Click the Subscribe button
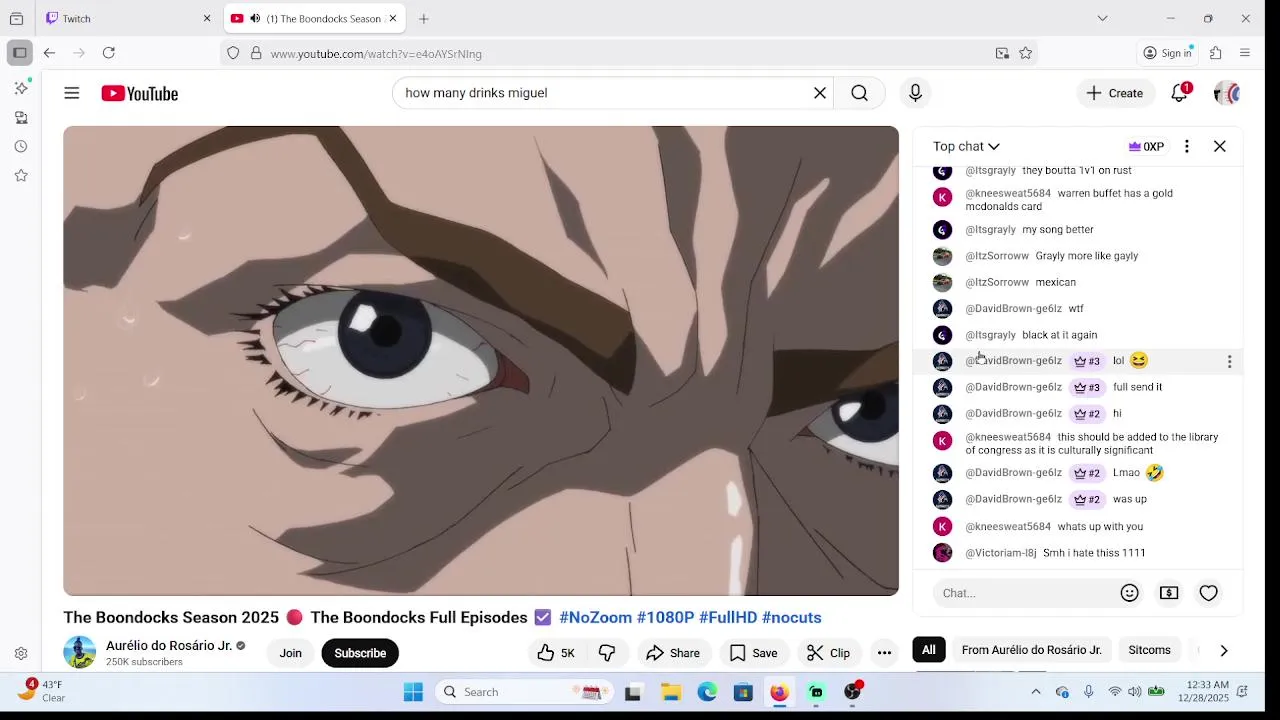Viewport: 1280px width, 720px height. [x=360, y=653]
